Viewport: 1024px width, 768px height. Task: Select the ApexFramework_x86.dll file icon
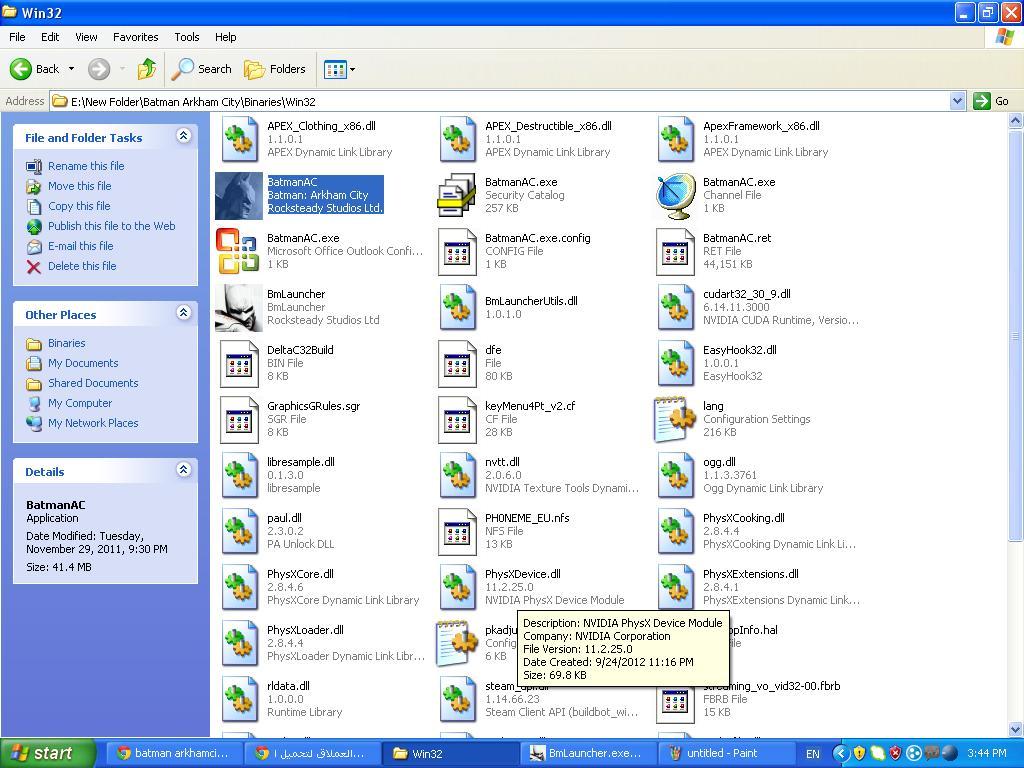click(675, 139)
